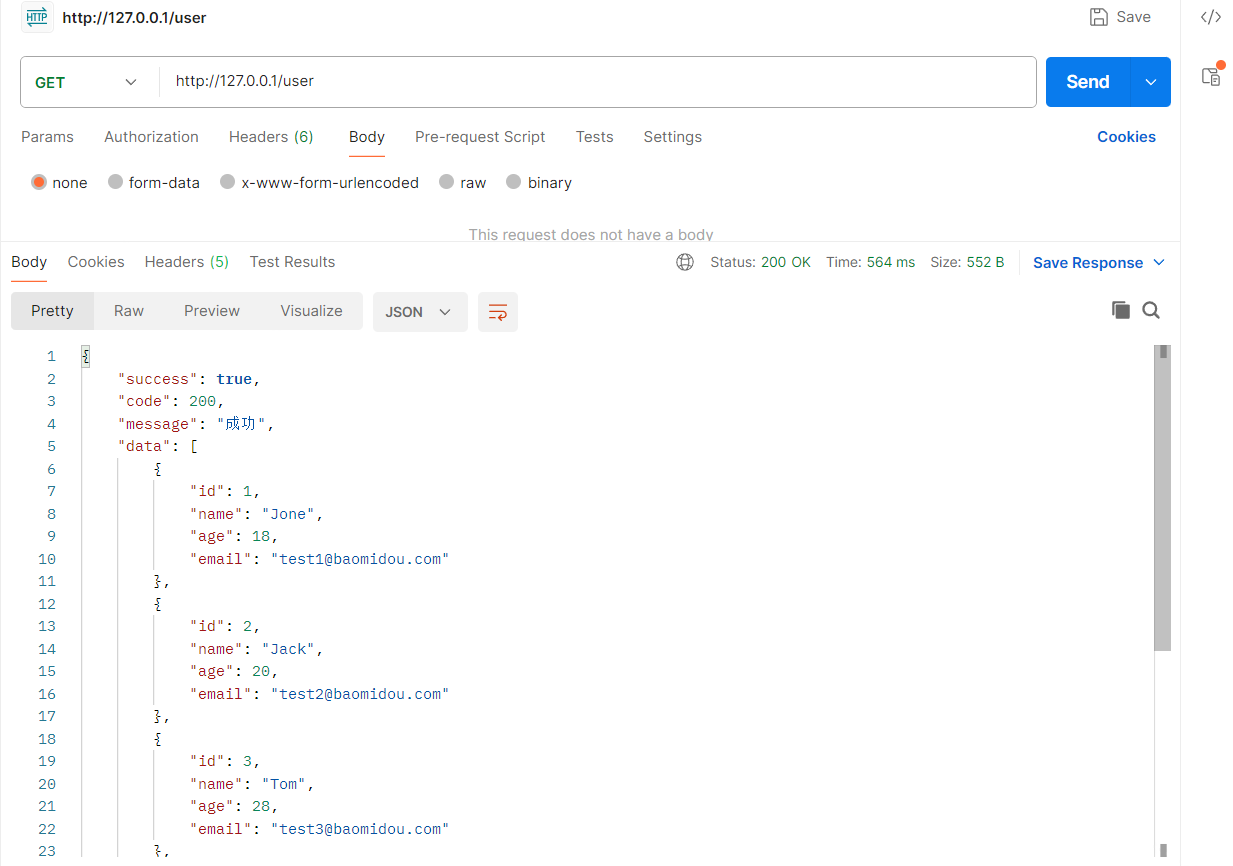Select the form-data body option
The width and height of the screenshot is (1233, 866).
coord(116,182)
